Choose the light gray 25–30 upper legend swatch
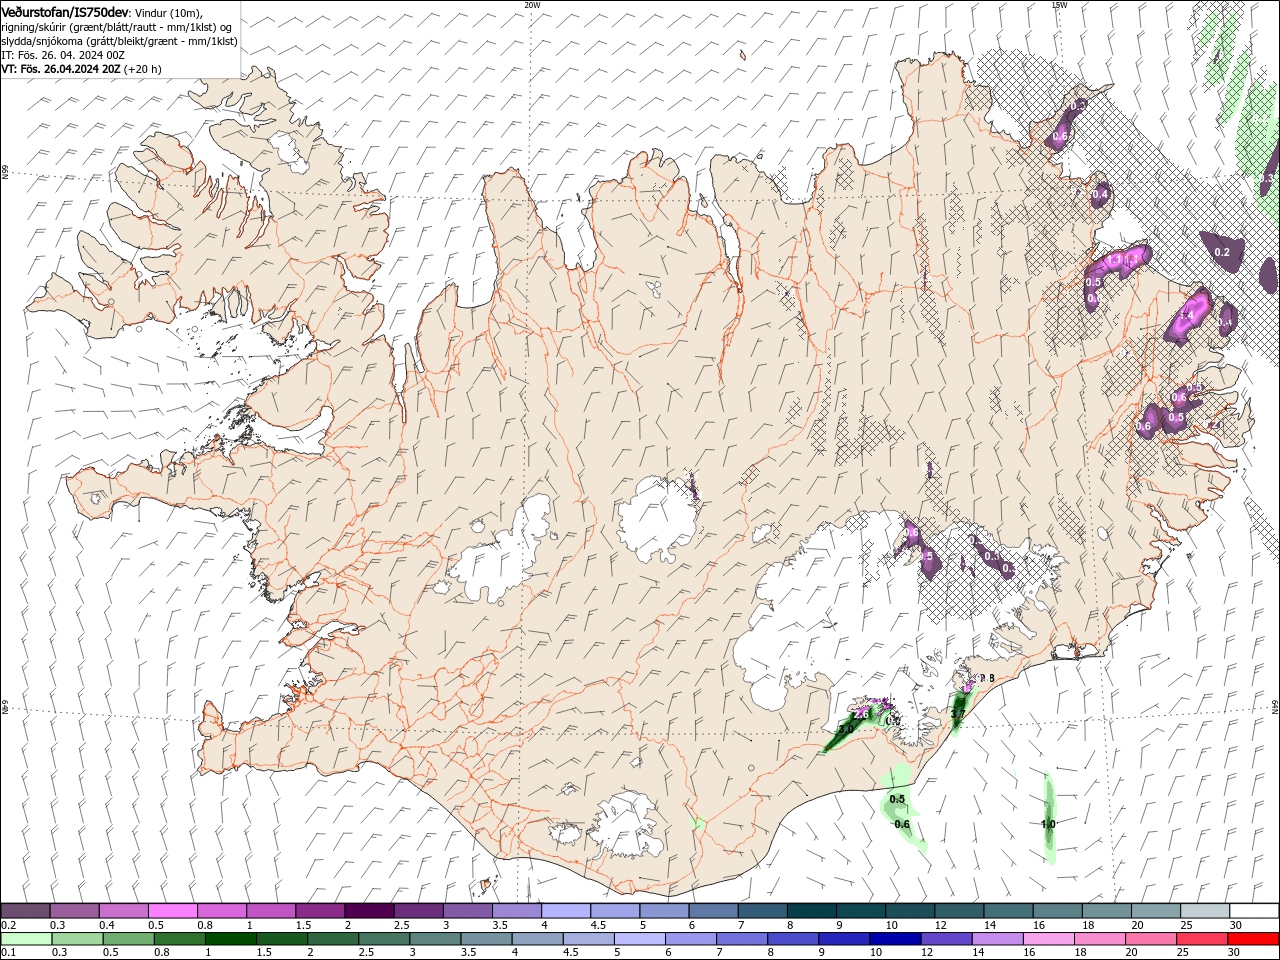1280x960 pixels. [x=1204, y=910]
